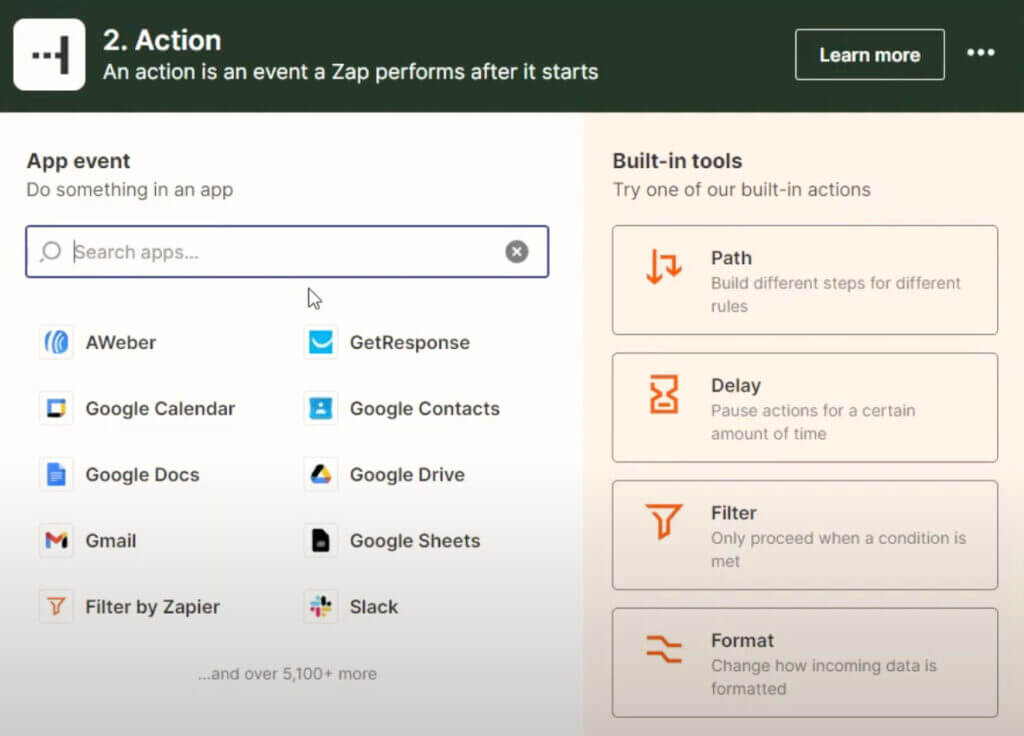Clear the search field with the X
The height and width of the screenshot is (736, 1024).
pos(517,252)
